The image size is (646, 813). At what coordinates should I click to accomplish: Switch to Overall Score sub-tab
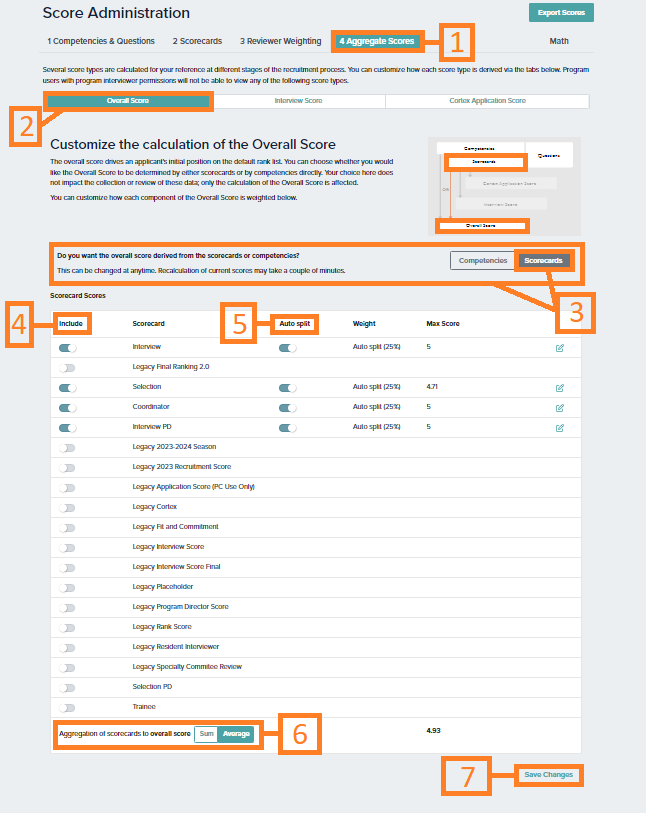tap(128, 101)
